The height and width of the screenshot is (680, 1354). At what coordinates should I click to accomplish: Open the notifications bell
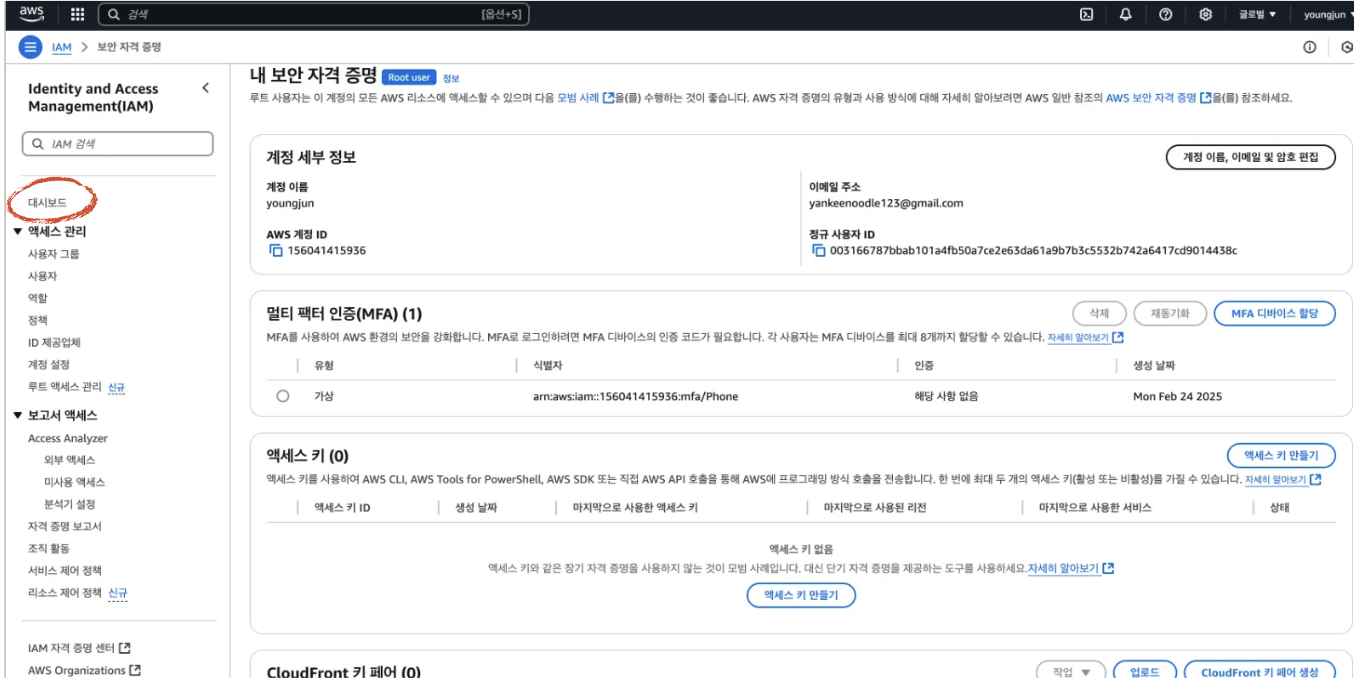(x=1126, y=15)
